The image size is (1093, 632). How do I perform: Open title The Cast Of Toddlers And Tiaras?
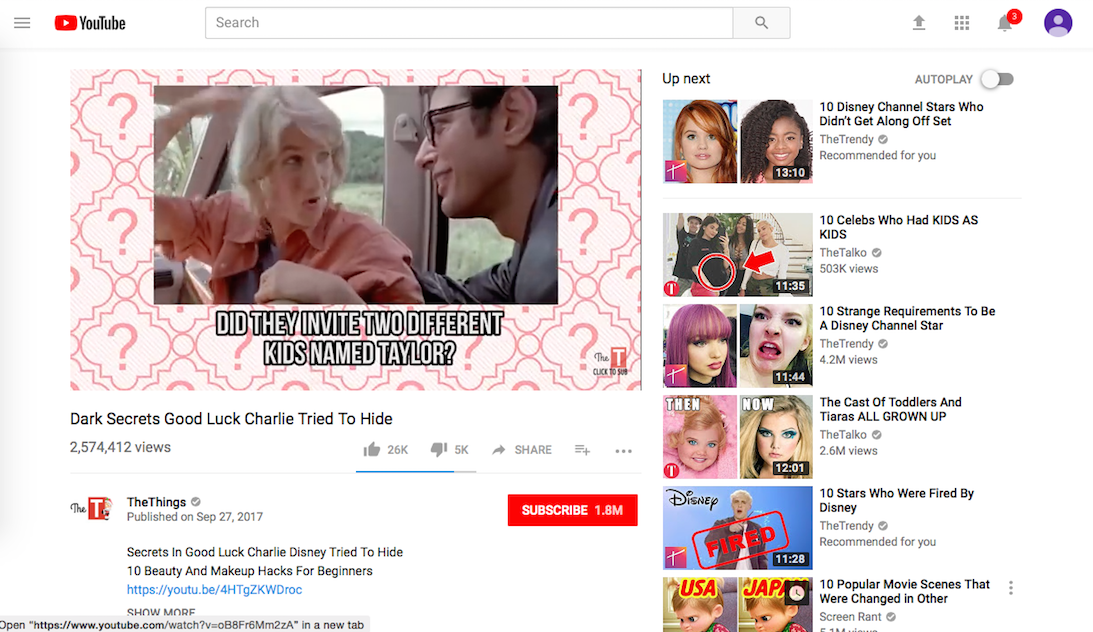[890, 409]
